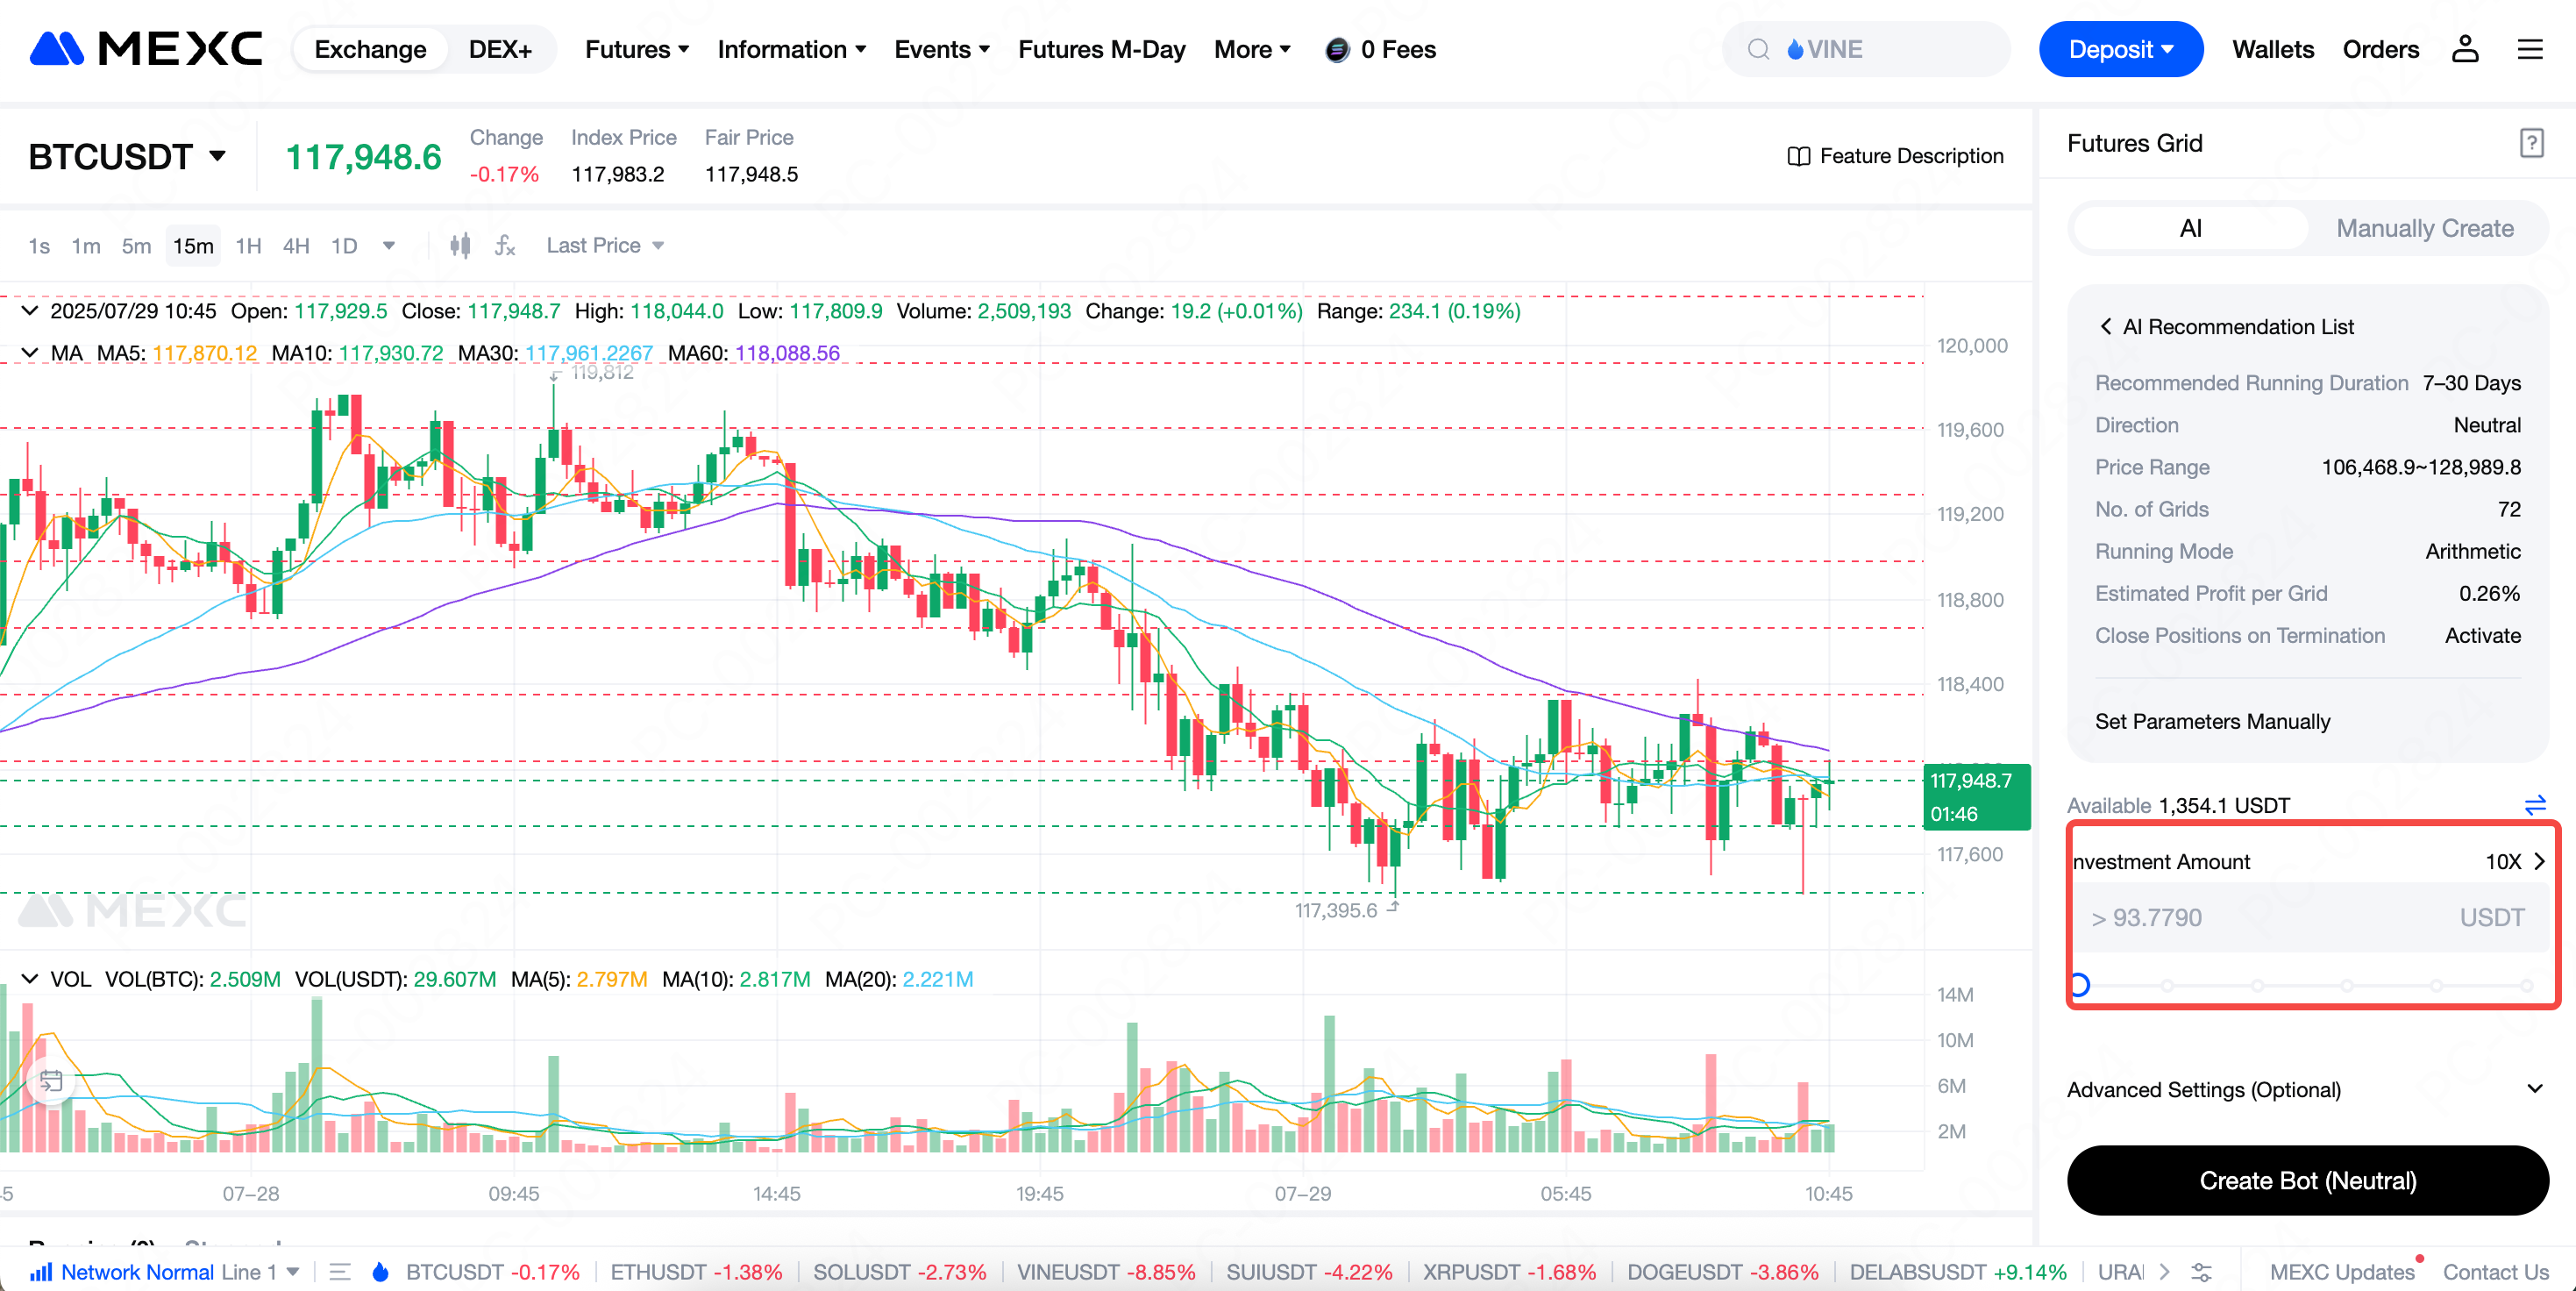Switch to DEX+ mode
The width and height of the screenshot is (2576, 1291).
click(500, 49)
